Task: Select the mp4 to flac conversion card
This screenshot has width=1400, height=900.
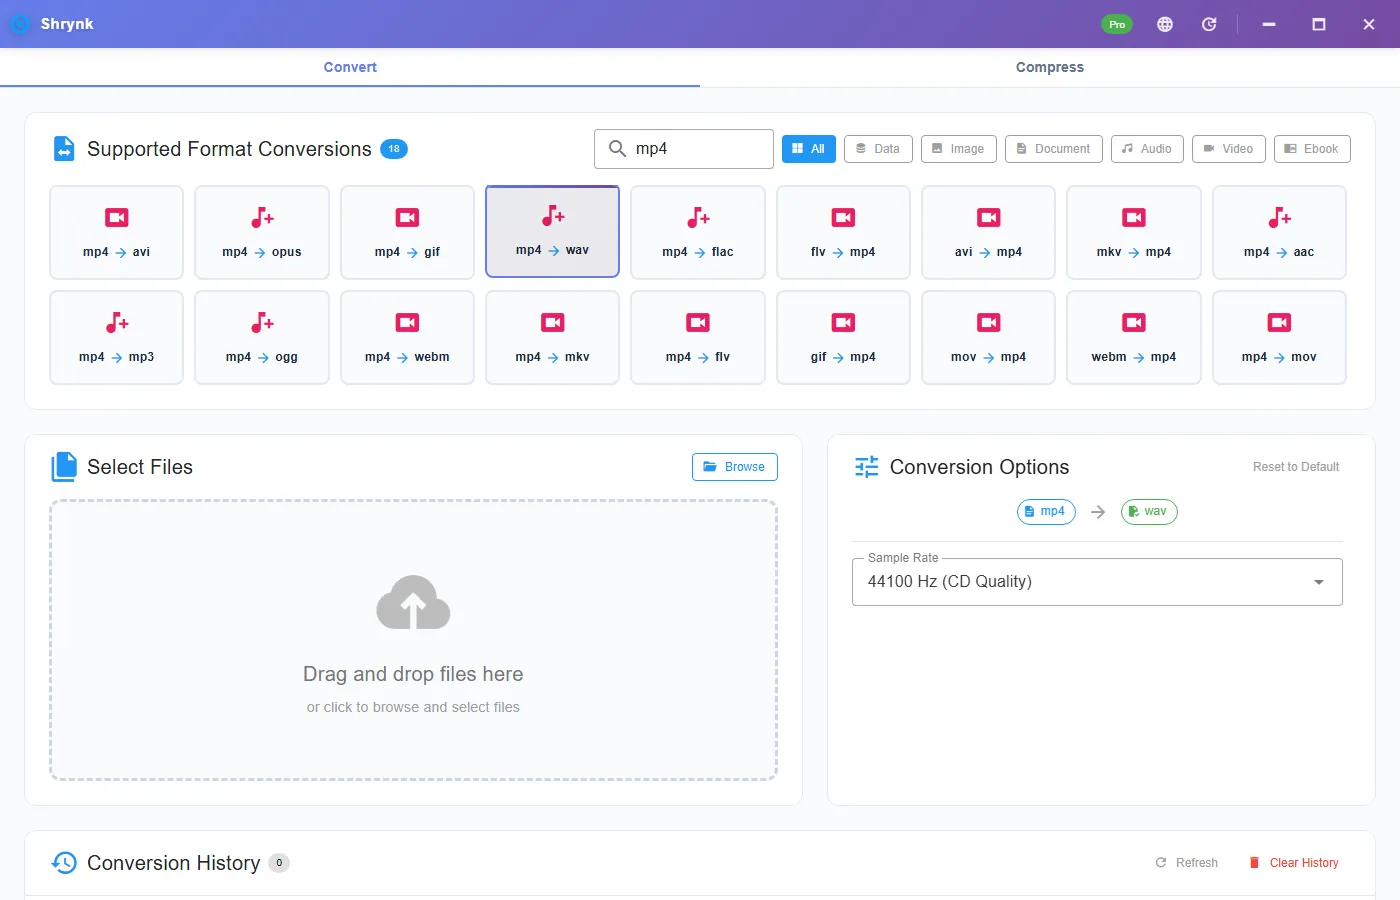Action: tap(698, 232)
